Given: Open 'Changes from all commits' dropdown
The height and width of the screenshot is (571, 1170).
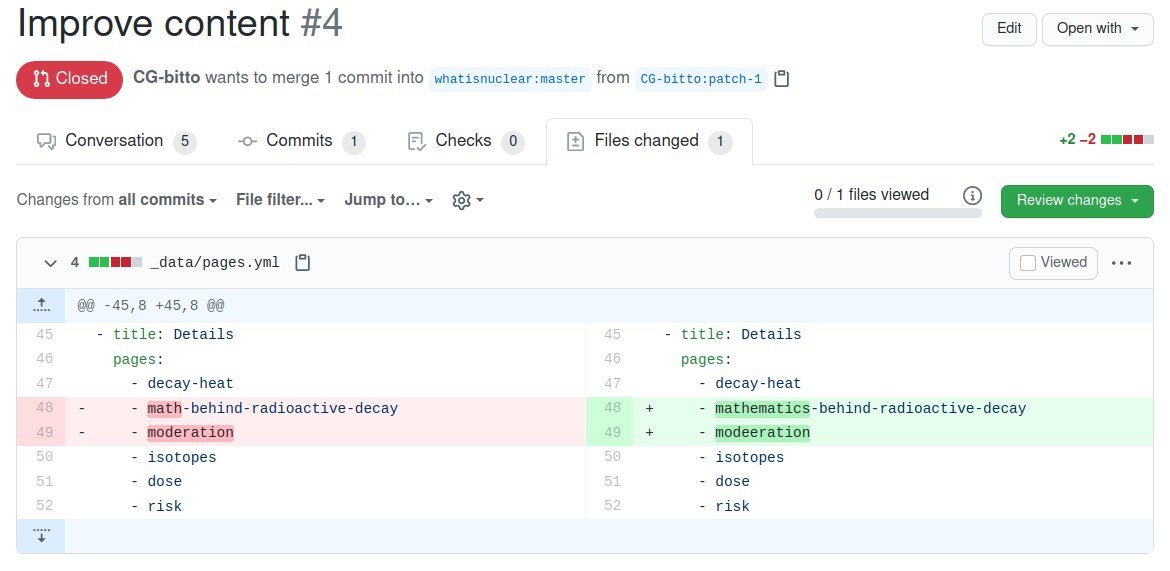Looking at the screenshot, I should pyautogui.click(x=116, y=200).
